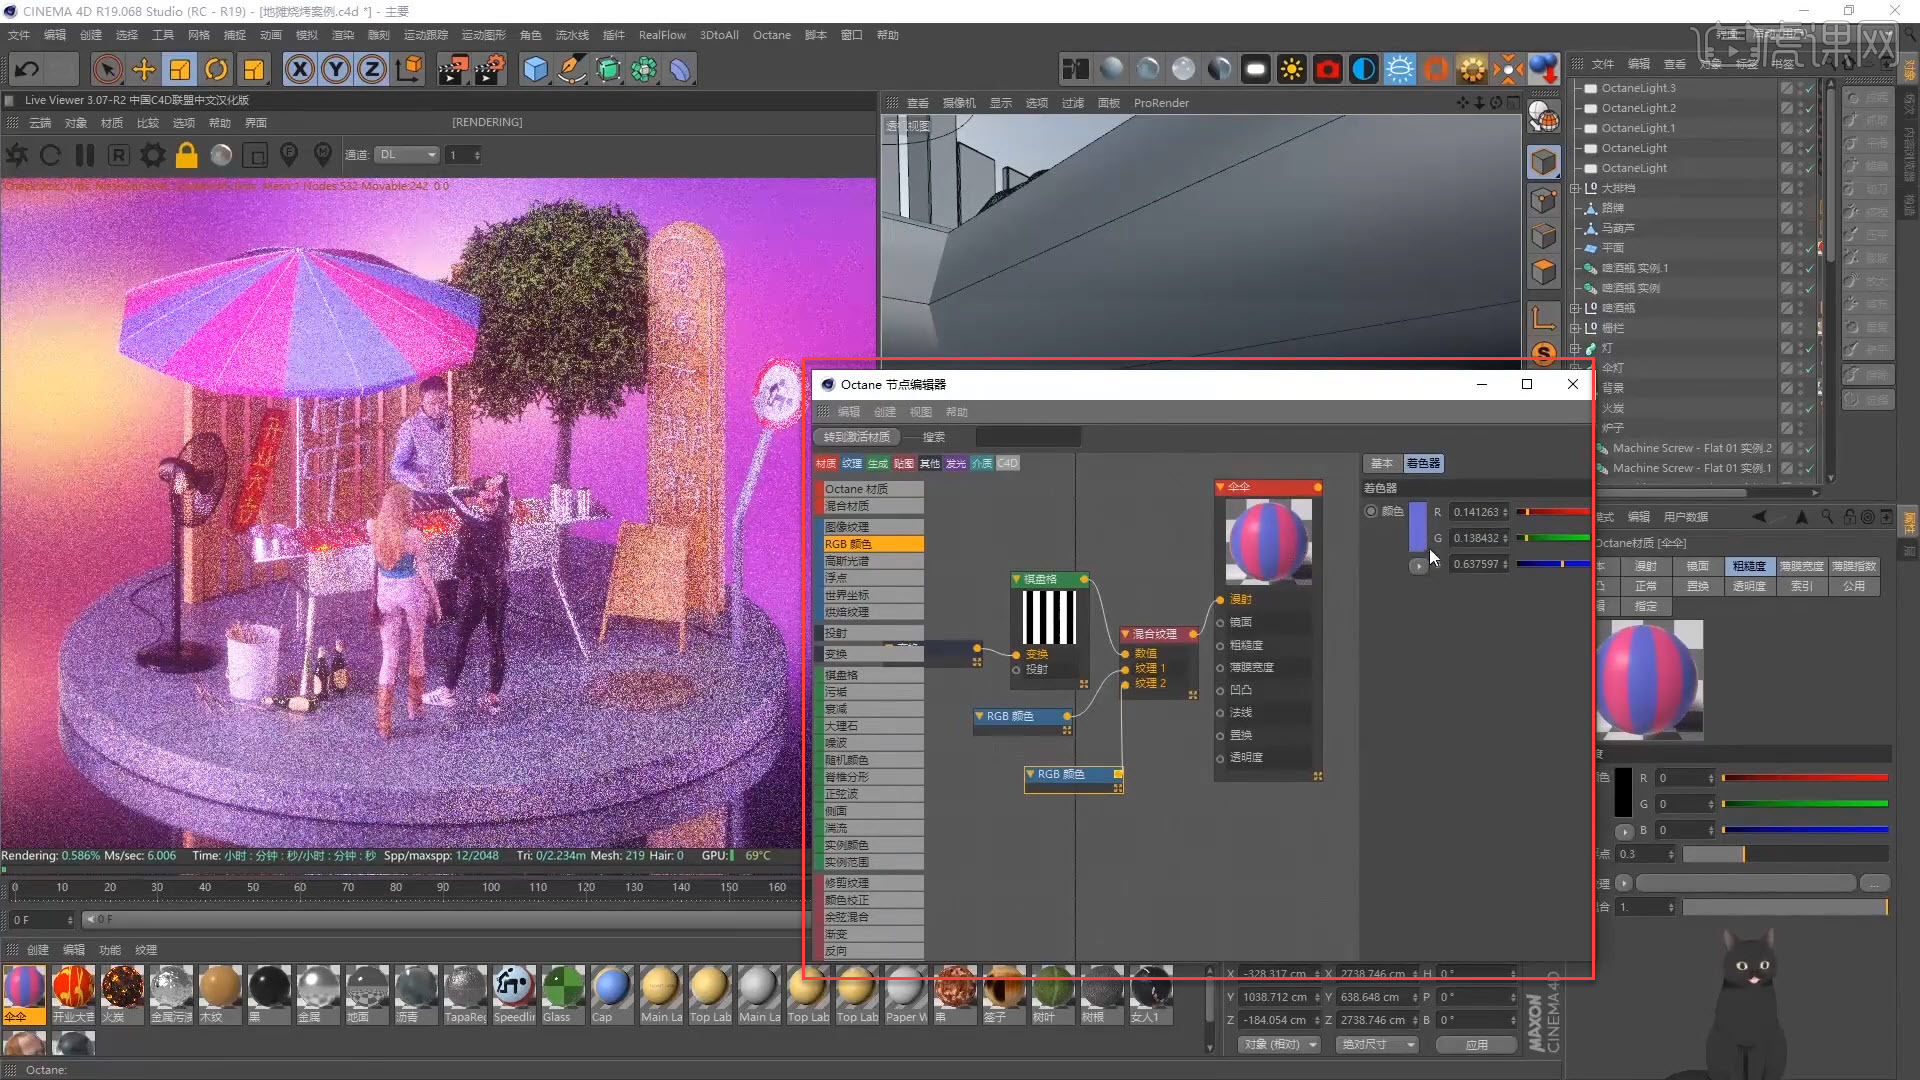The image size is (1920, 1080).
Task: Select the Move tool in toolbar
Action: click(x=144, y=69)
